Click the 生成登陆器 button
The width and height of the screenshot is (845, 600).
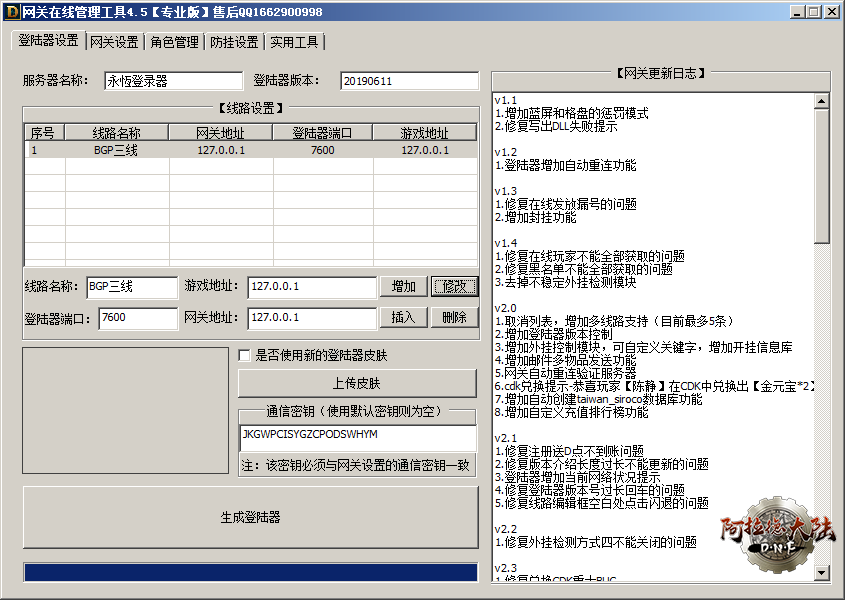(250, 517)
